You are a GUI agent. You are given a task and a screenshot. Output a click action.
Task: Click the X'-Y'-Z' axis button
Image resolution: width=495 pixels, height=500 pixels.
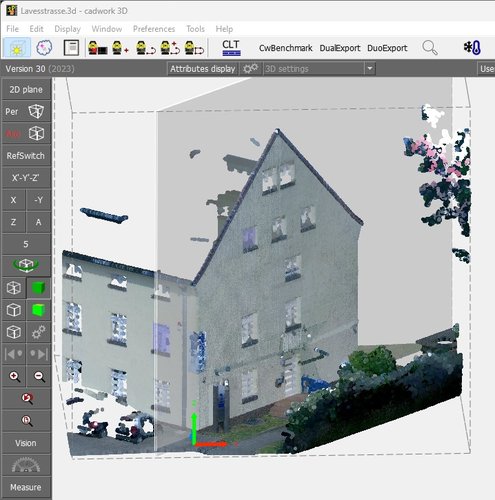pyautogui.click(x=26, y=178)
